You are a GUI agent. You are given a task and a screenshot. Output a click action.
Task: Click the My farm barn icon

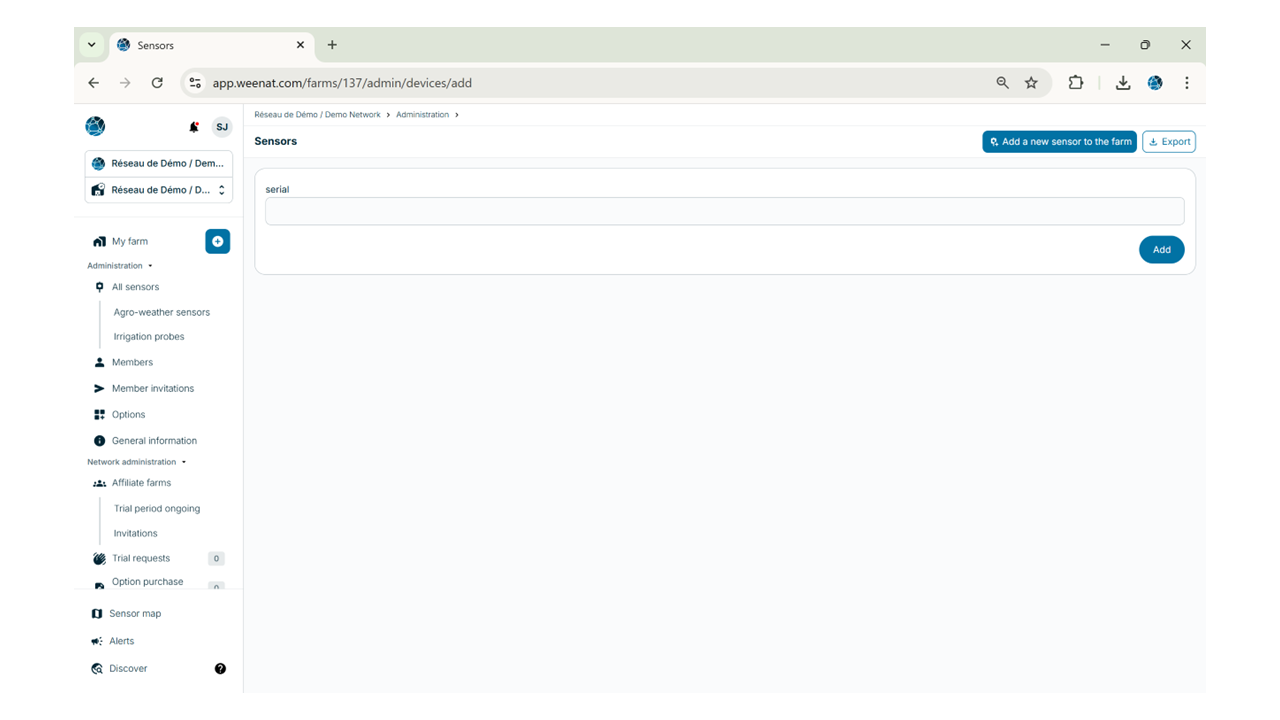[99, 242]
